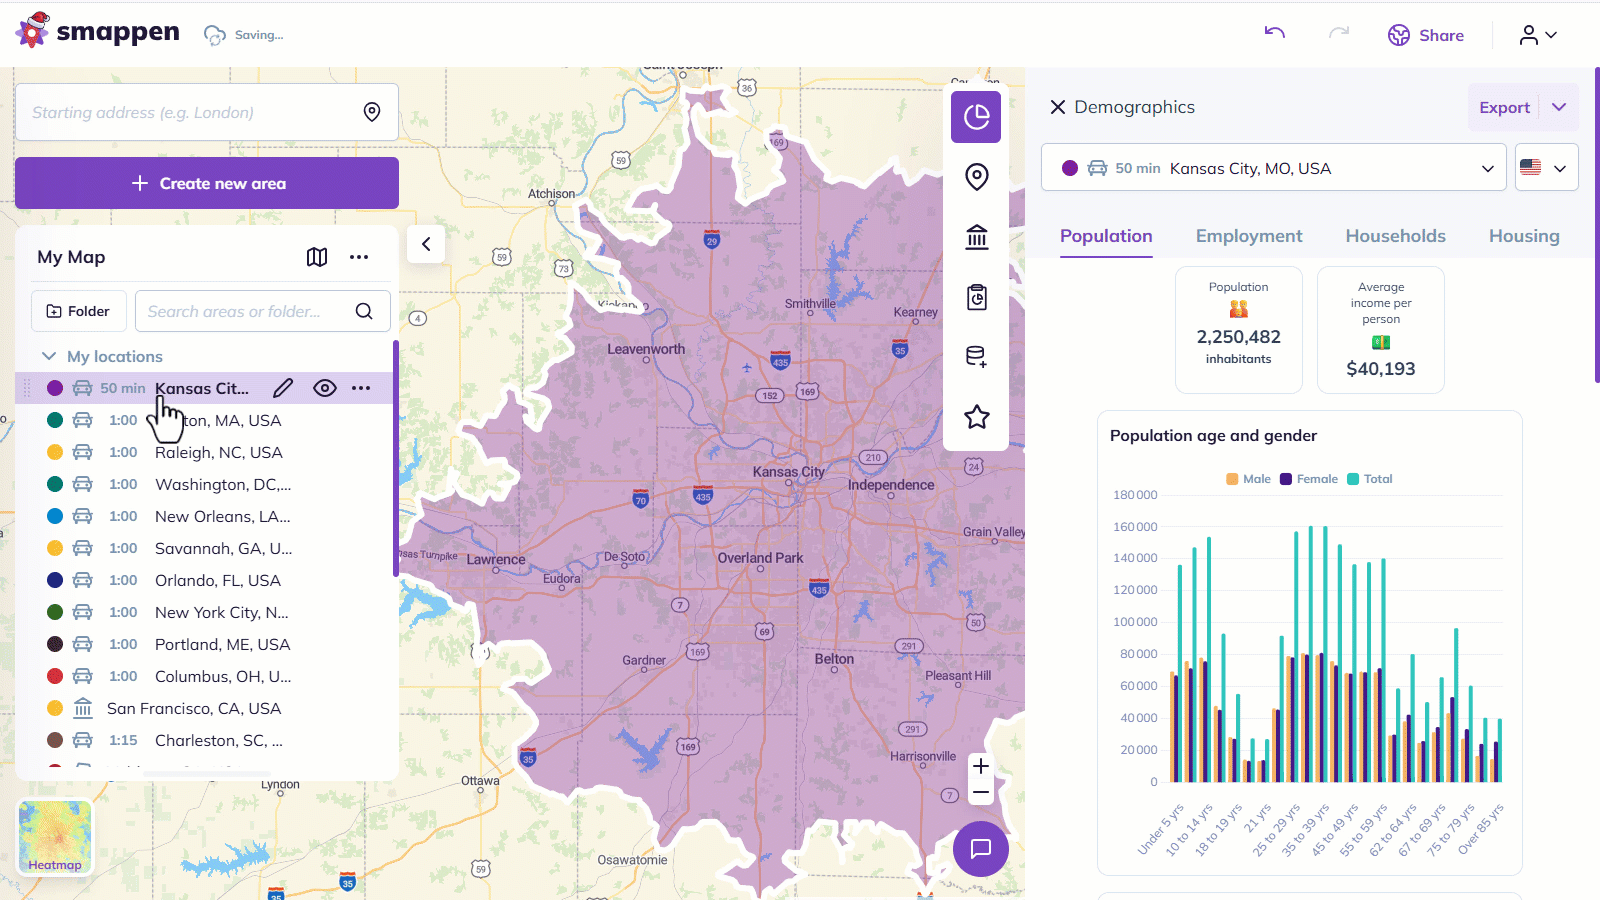Click the Heatmap thumbnail
Screen dimensions: 1600x900
(x=55, y=837)
